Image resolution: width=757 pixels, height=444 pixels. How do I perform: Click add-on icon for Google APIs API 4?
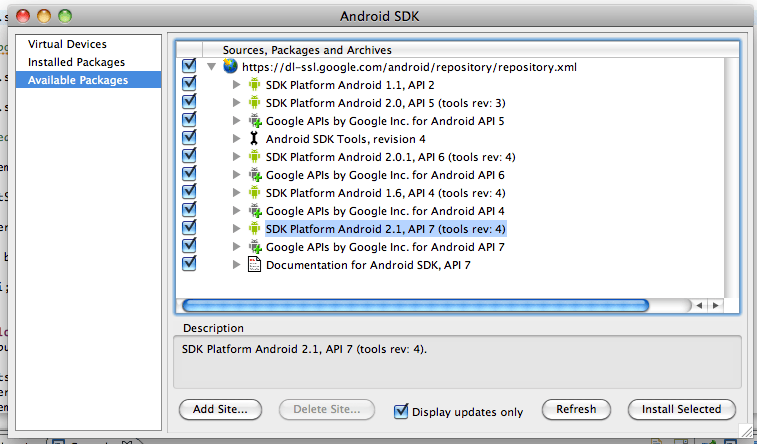pyautogui.click(x=255, y=211)
